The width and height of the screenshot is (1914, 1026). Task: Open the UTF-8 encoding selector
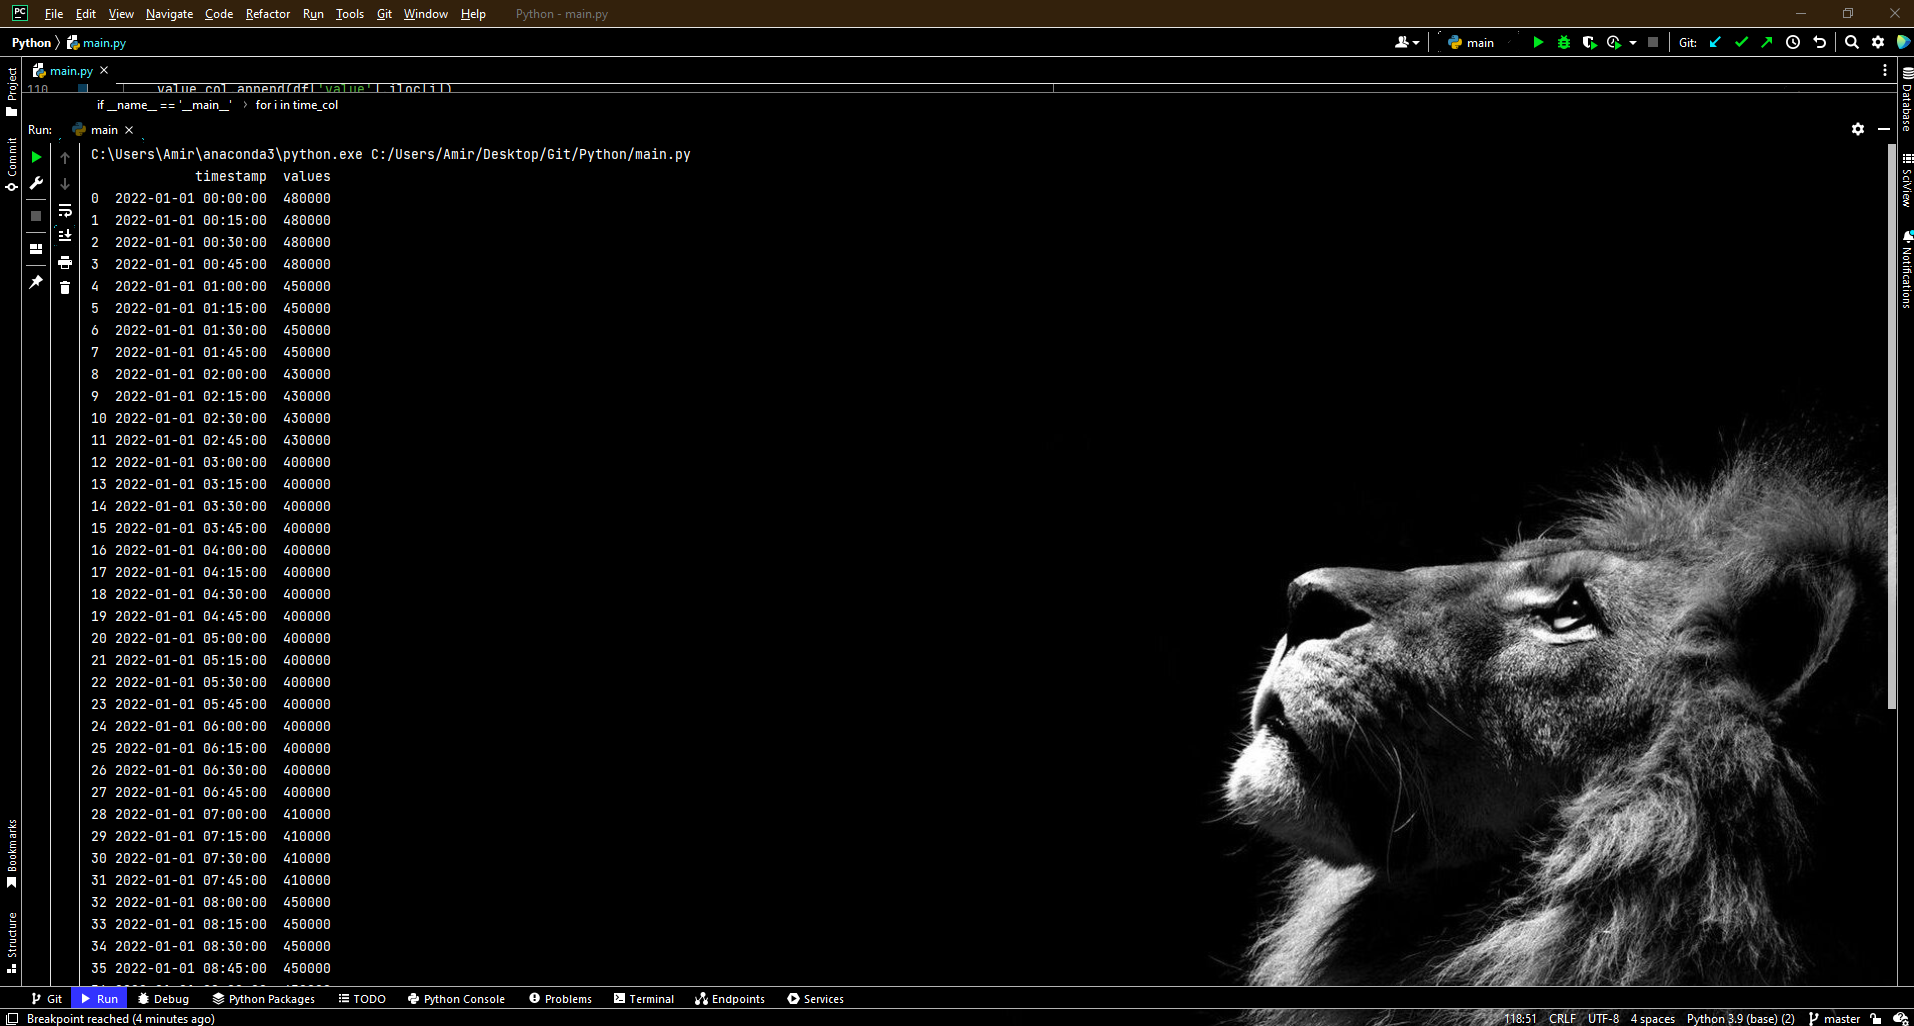point(1603,1018)
